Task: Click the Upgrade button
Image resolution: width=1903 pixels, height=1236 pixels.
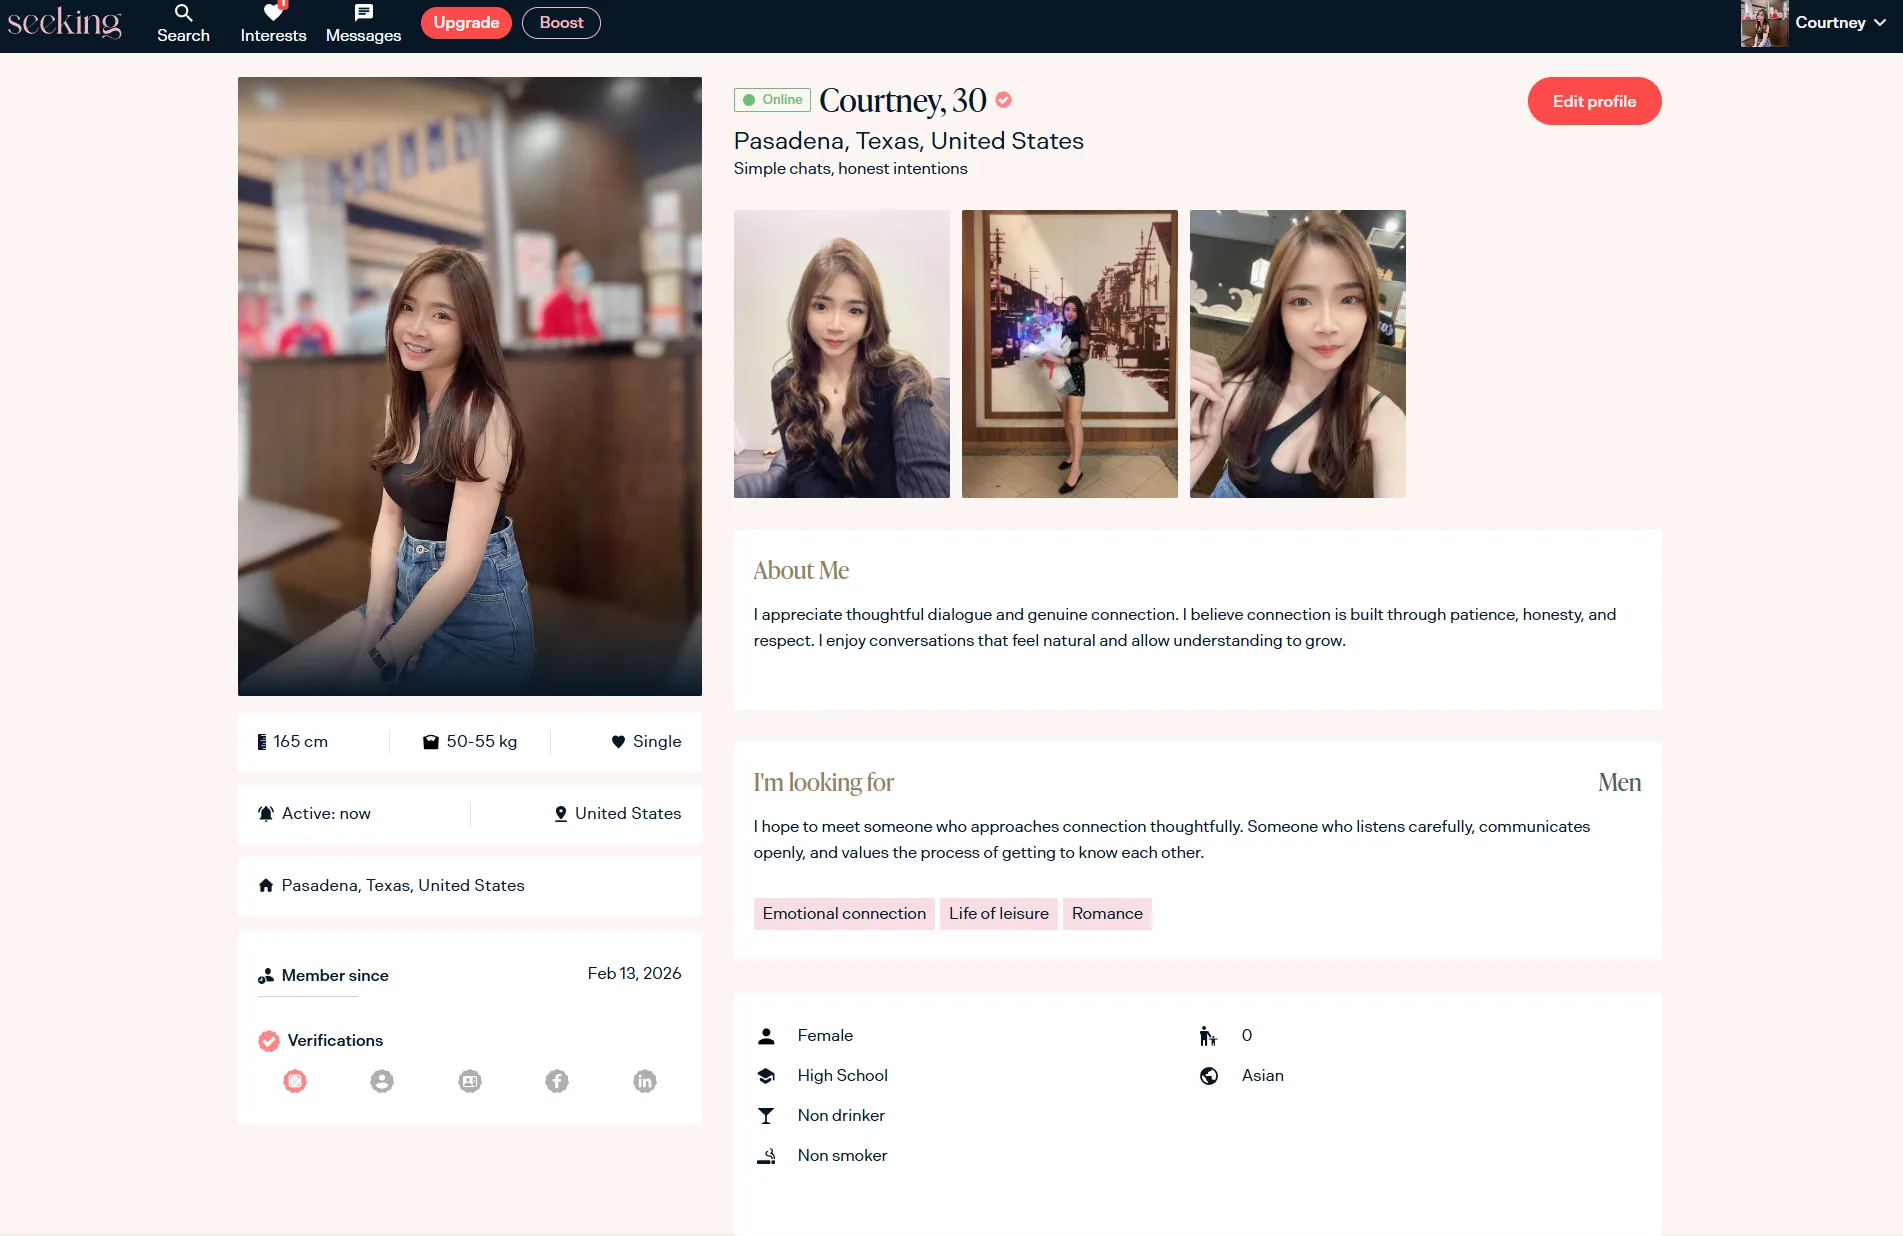Action: pos(466,23)
